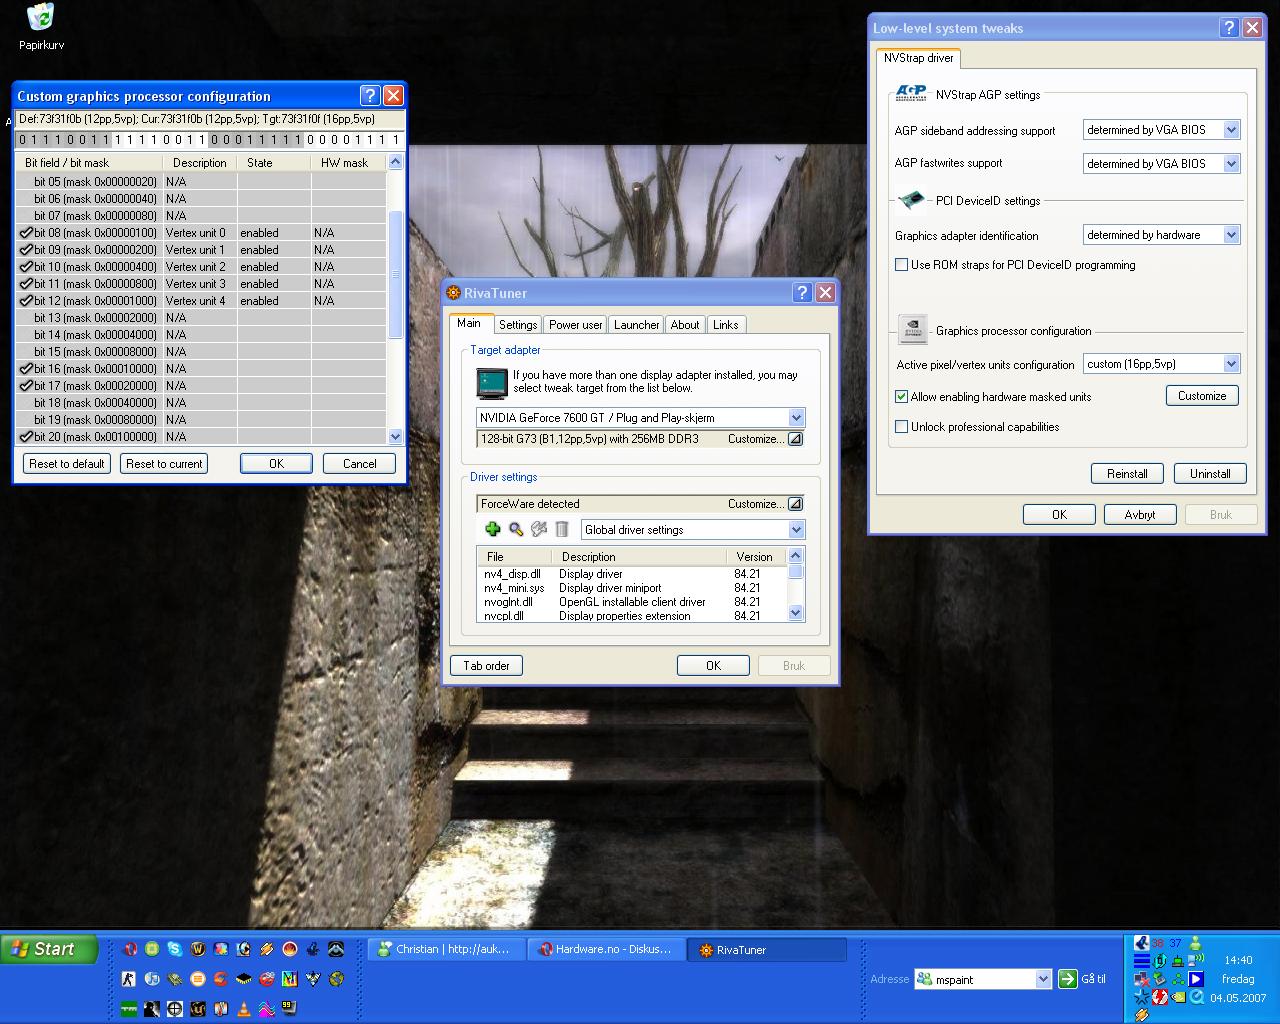Open the mspaint address bar dropdown
Viewport: 1280px width, 1024px height.
point(1043,980)
